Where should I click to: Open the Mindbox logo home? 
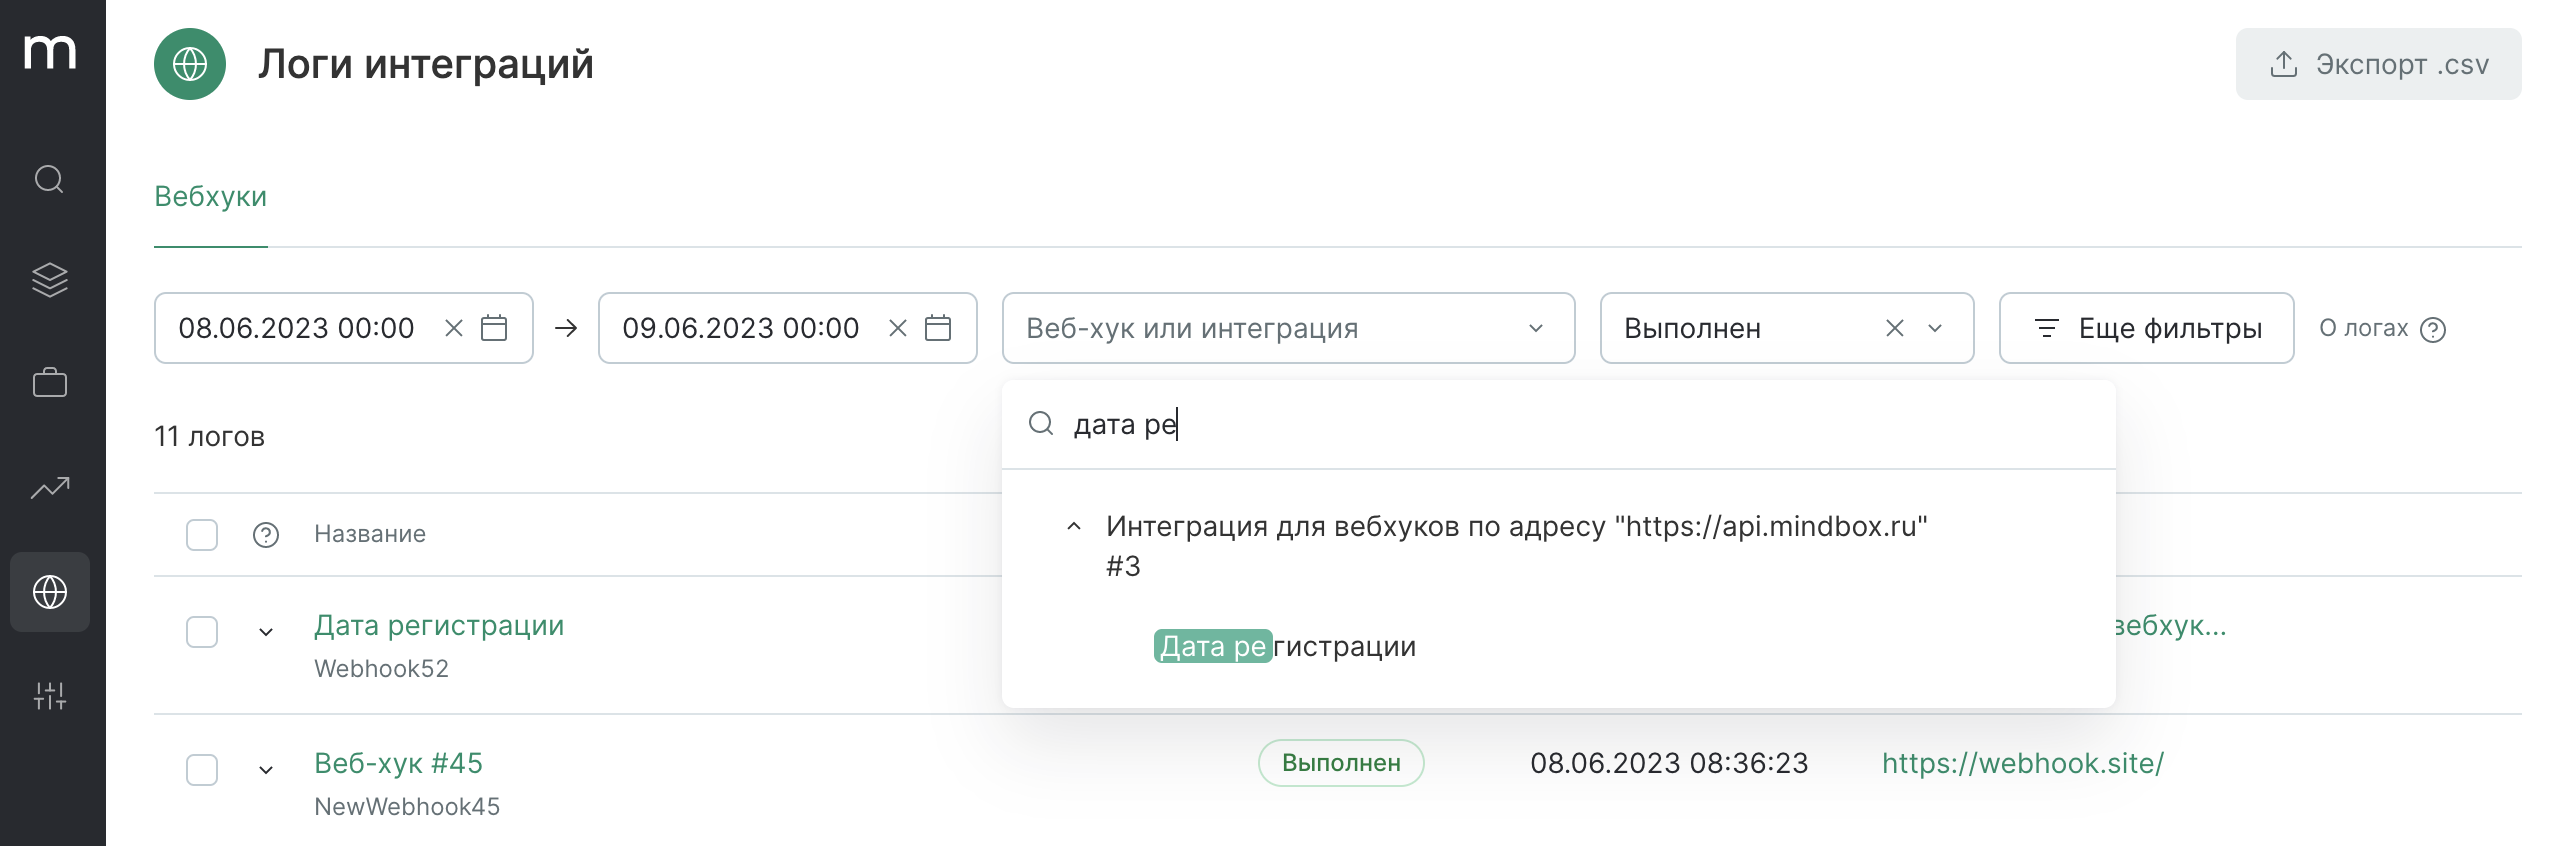coord(50,52)
